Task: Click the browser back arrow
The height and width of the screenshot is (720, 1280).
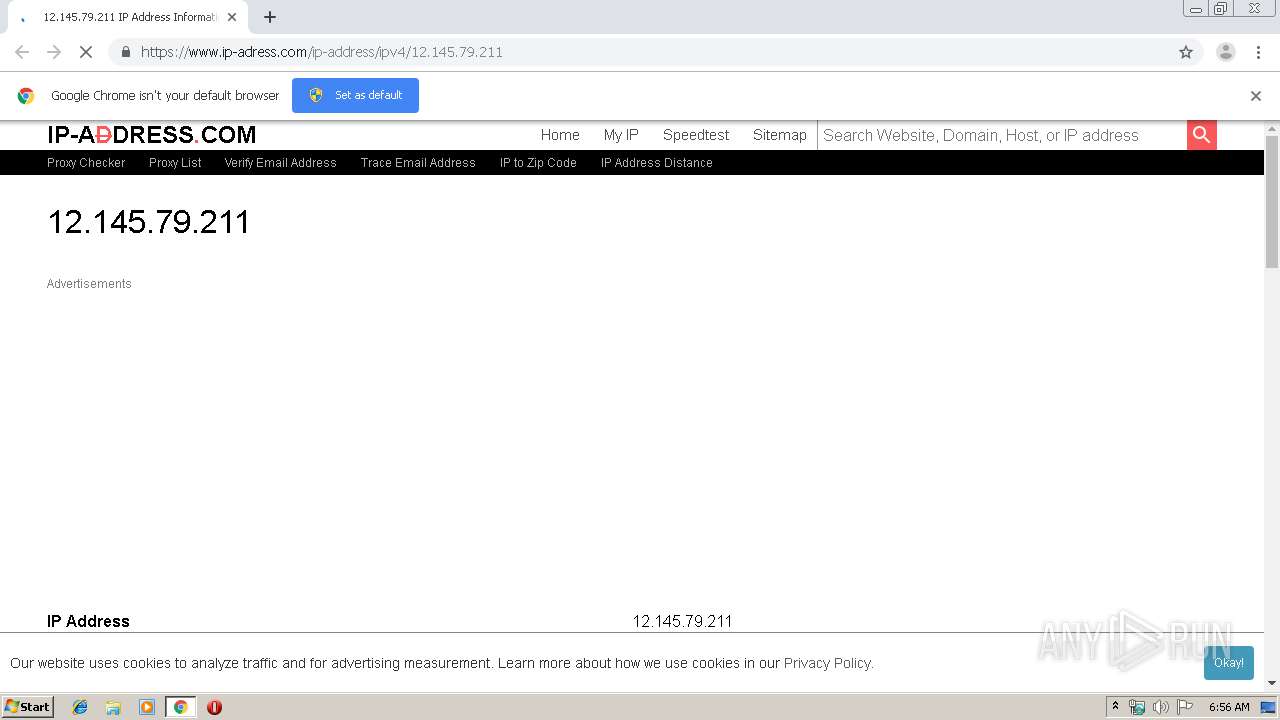Action: 22,52
